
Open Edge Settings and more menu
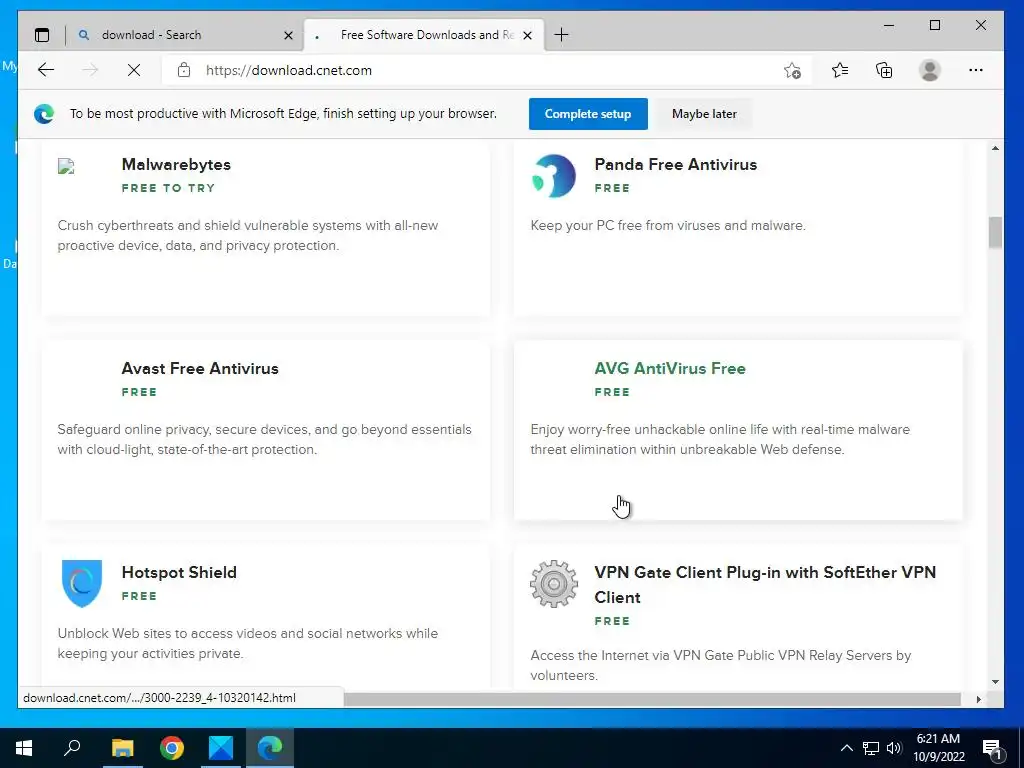point(976,70)
